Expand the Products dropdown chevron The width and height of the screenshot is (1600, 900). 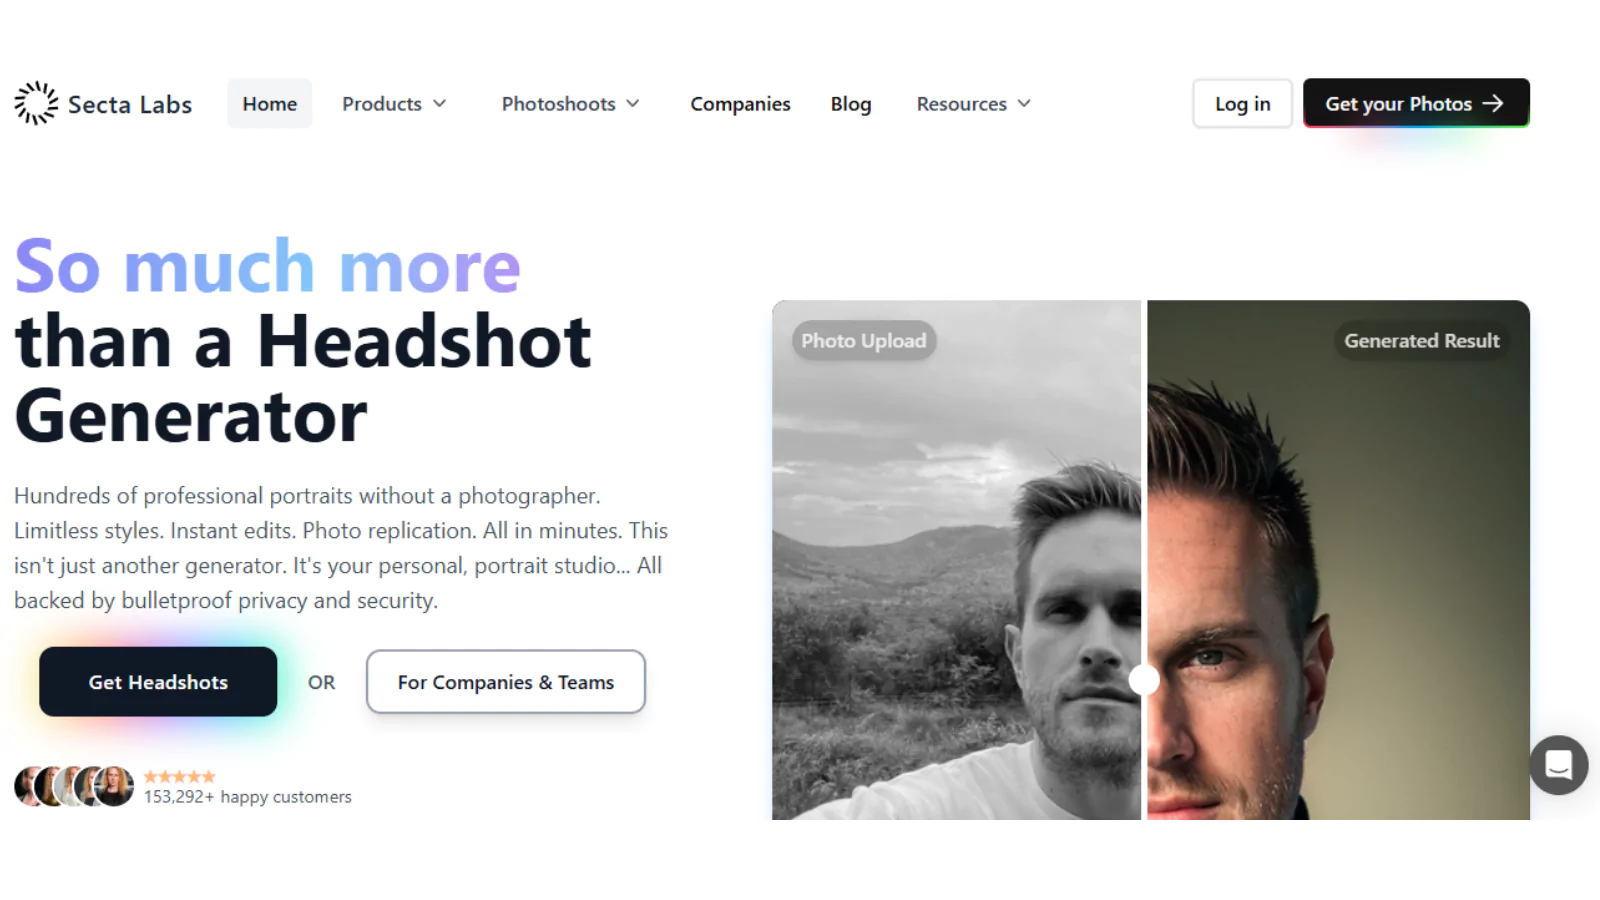click(439, 104)
